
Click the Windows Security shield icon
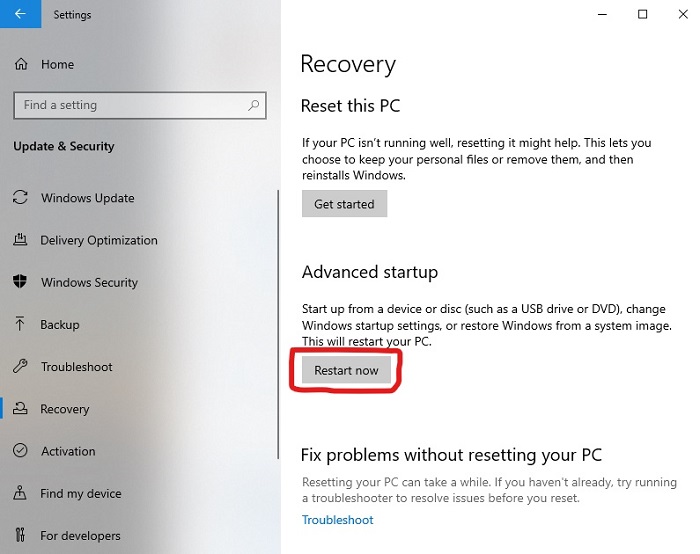click(x=20, y=282)
